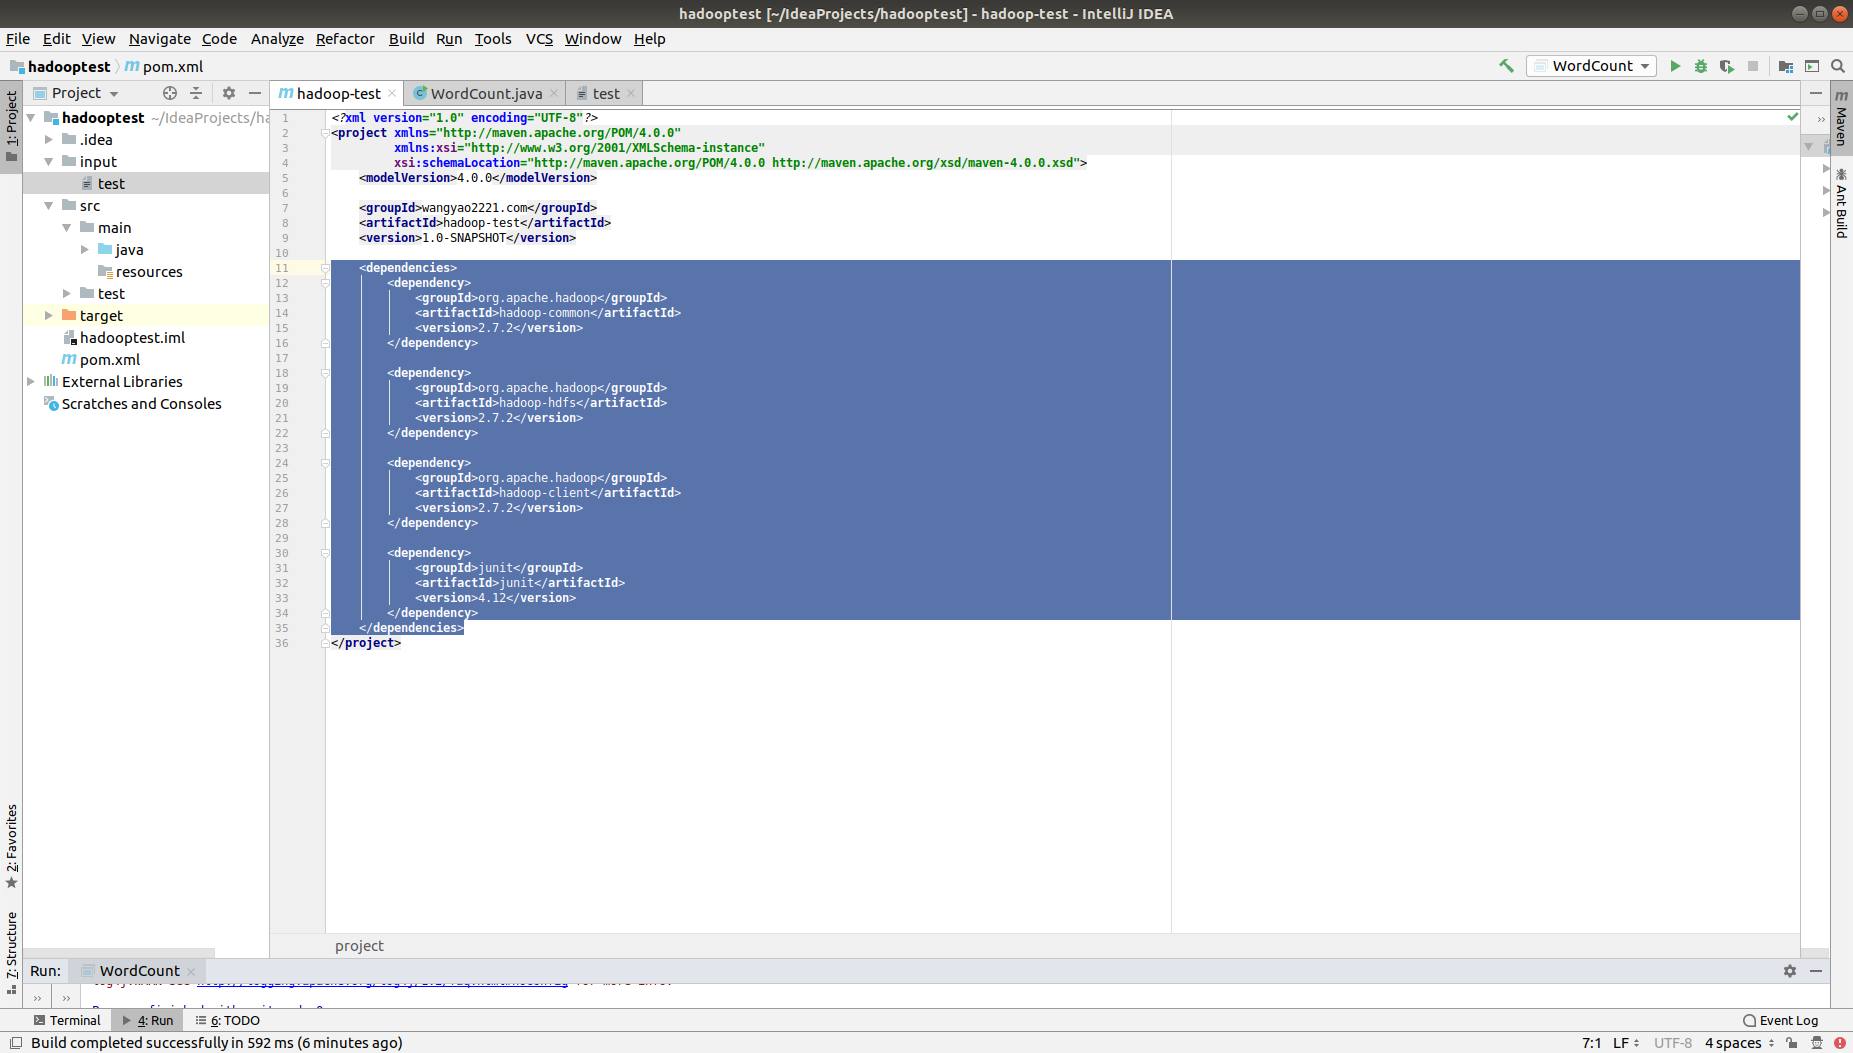Click the Scratches and Consoles entry
This screenshot has width=1853, height=1053.
tap(141, 403)
